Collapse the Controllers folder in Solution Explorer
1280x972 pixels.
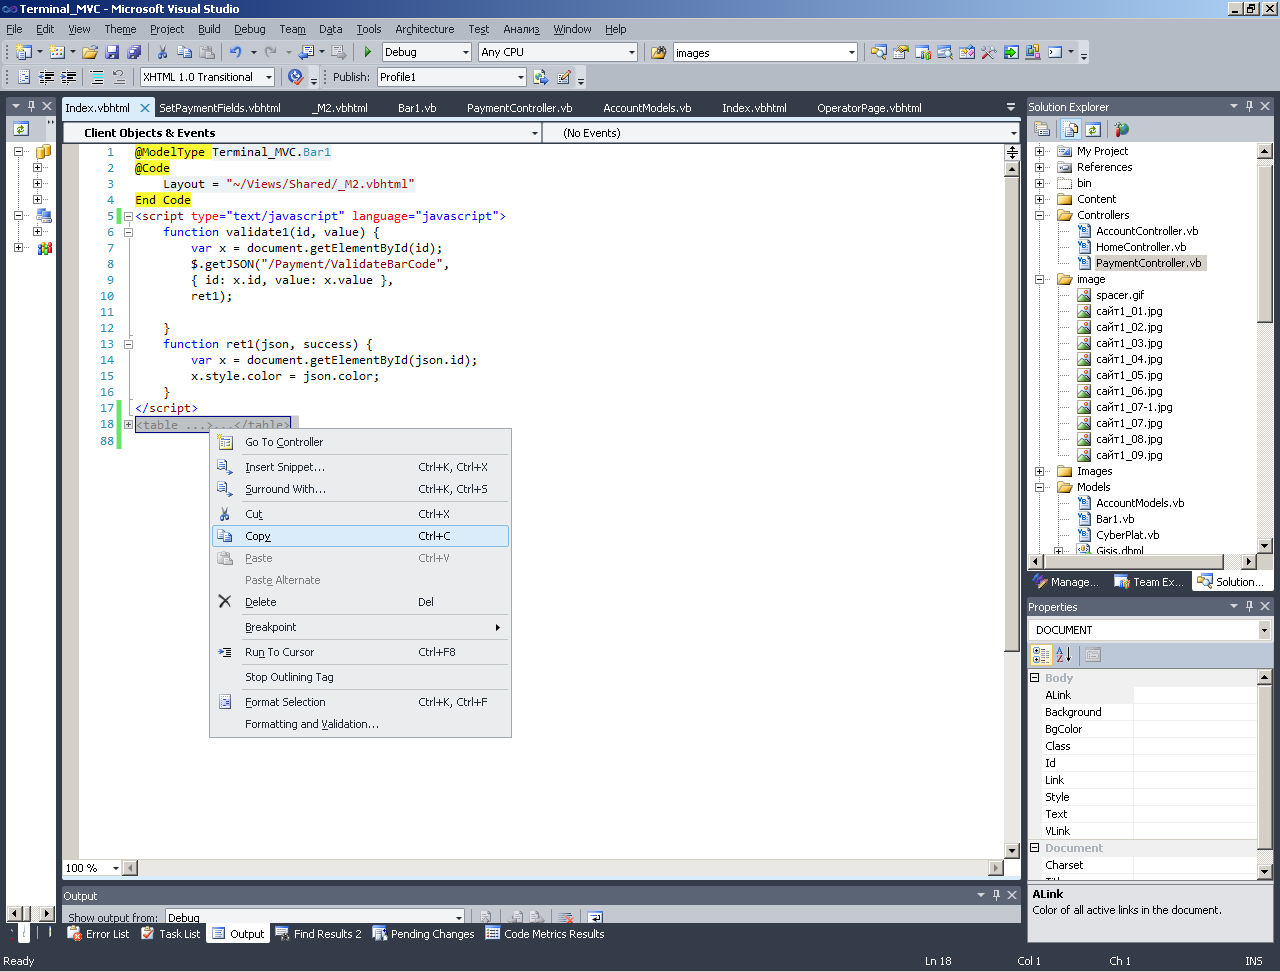[x=1039, y=215]
